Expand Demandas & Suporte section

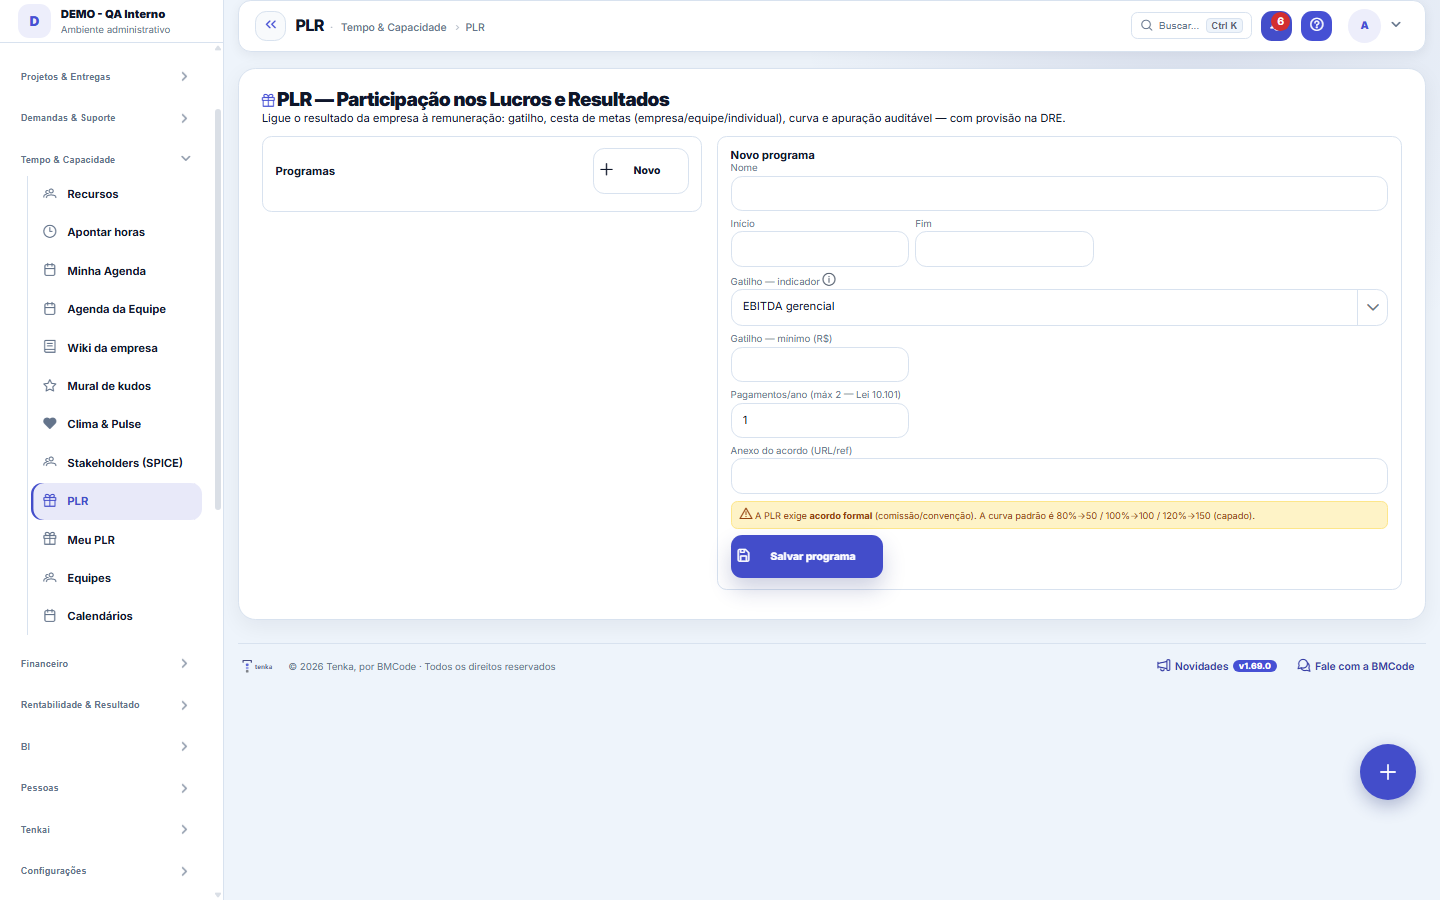pos(105,118)
